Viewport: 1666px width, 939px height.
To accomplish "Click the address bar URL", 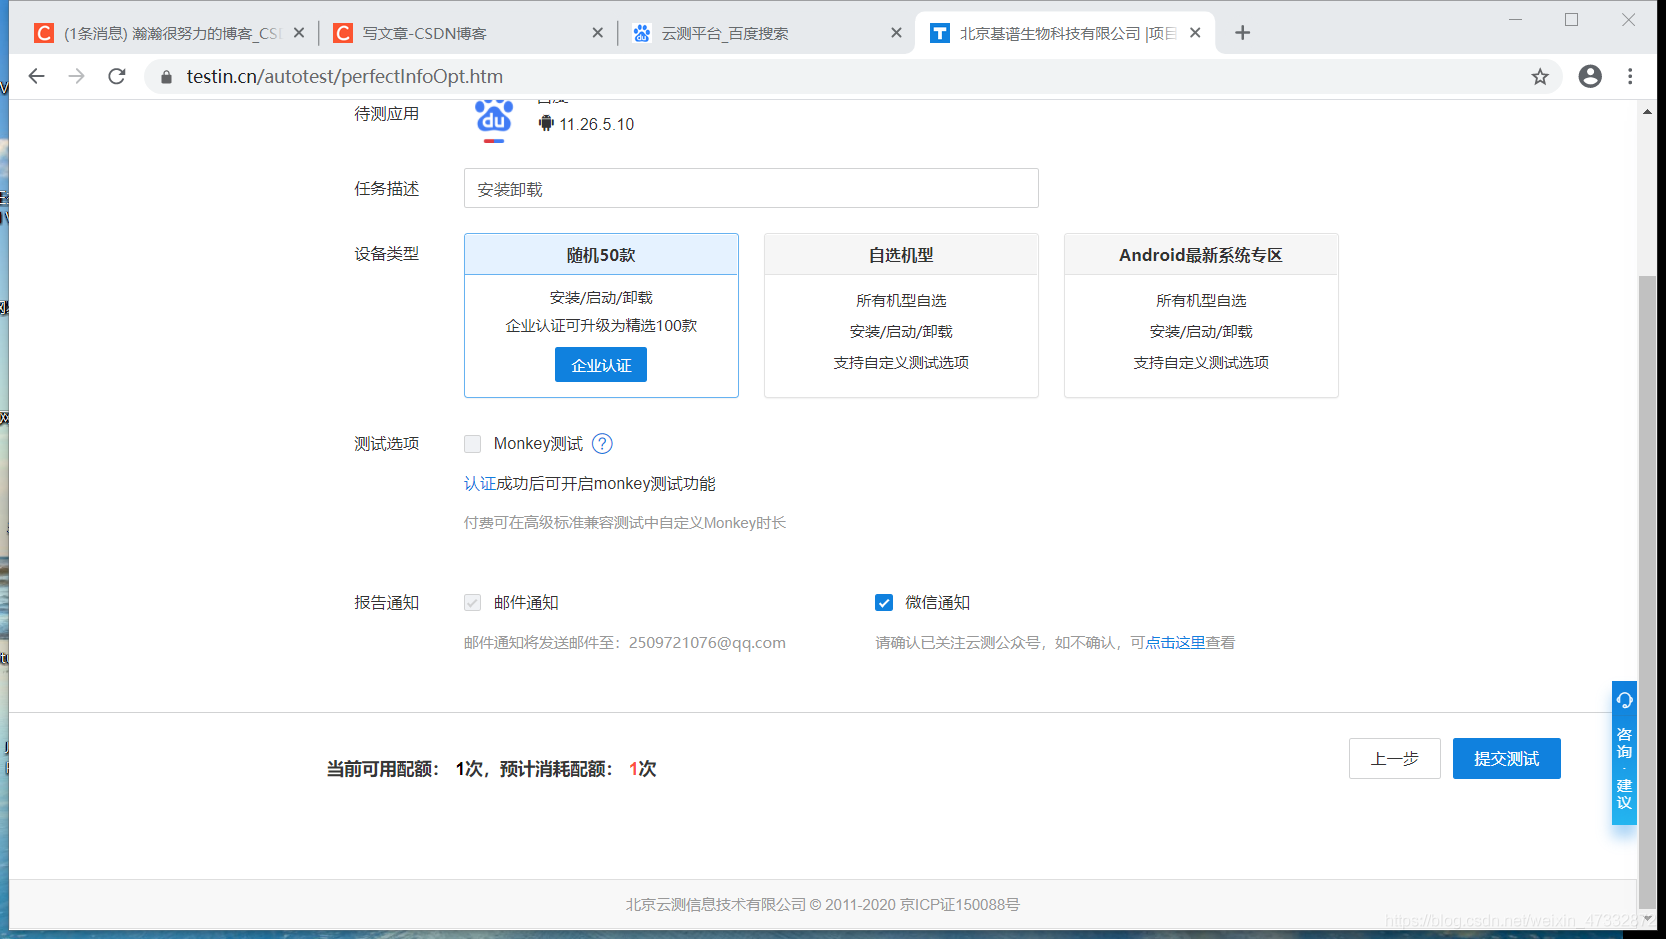I will point(345,76).
